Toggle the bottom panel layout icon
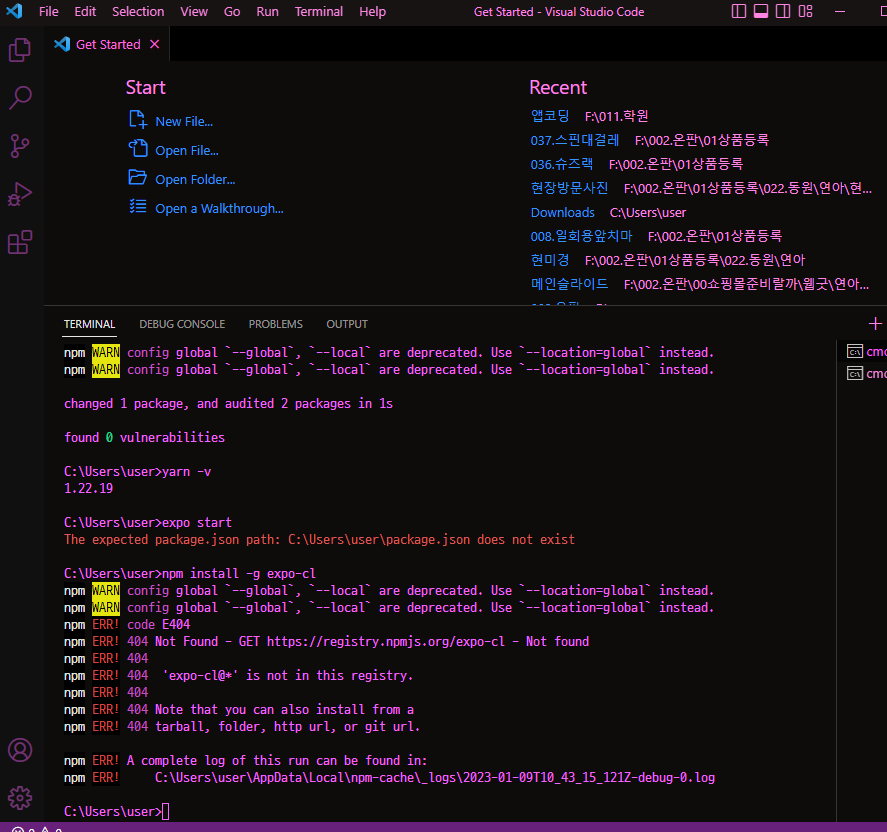 click(761, 11)
